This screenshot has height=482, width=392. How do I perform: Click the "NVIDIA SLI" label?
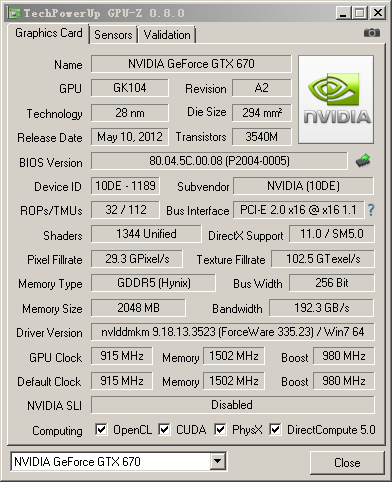[54, 406]
